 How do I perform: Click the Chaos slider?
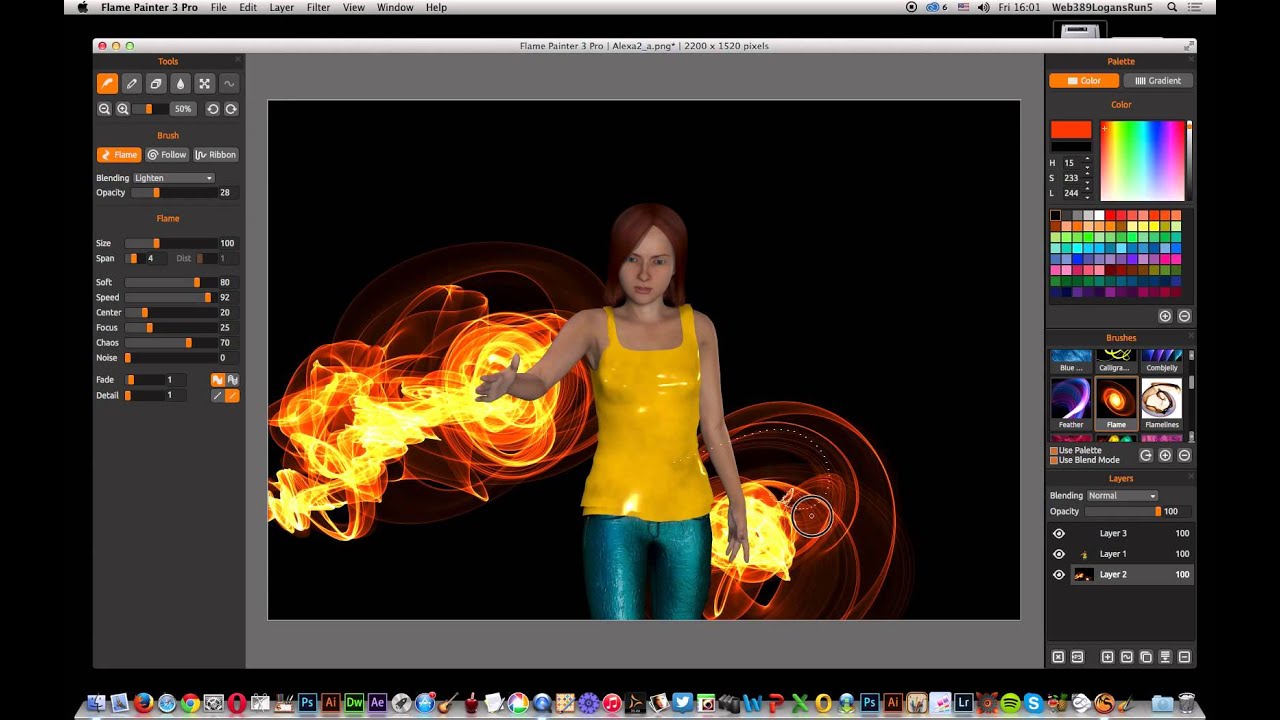172,343
